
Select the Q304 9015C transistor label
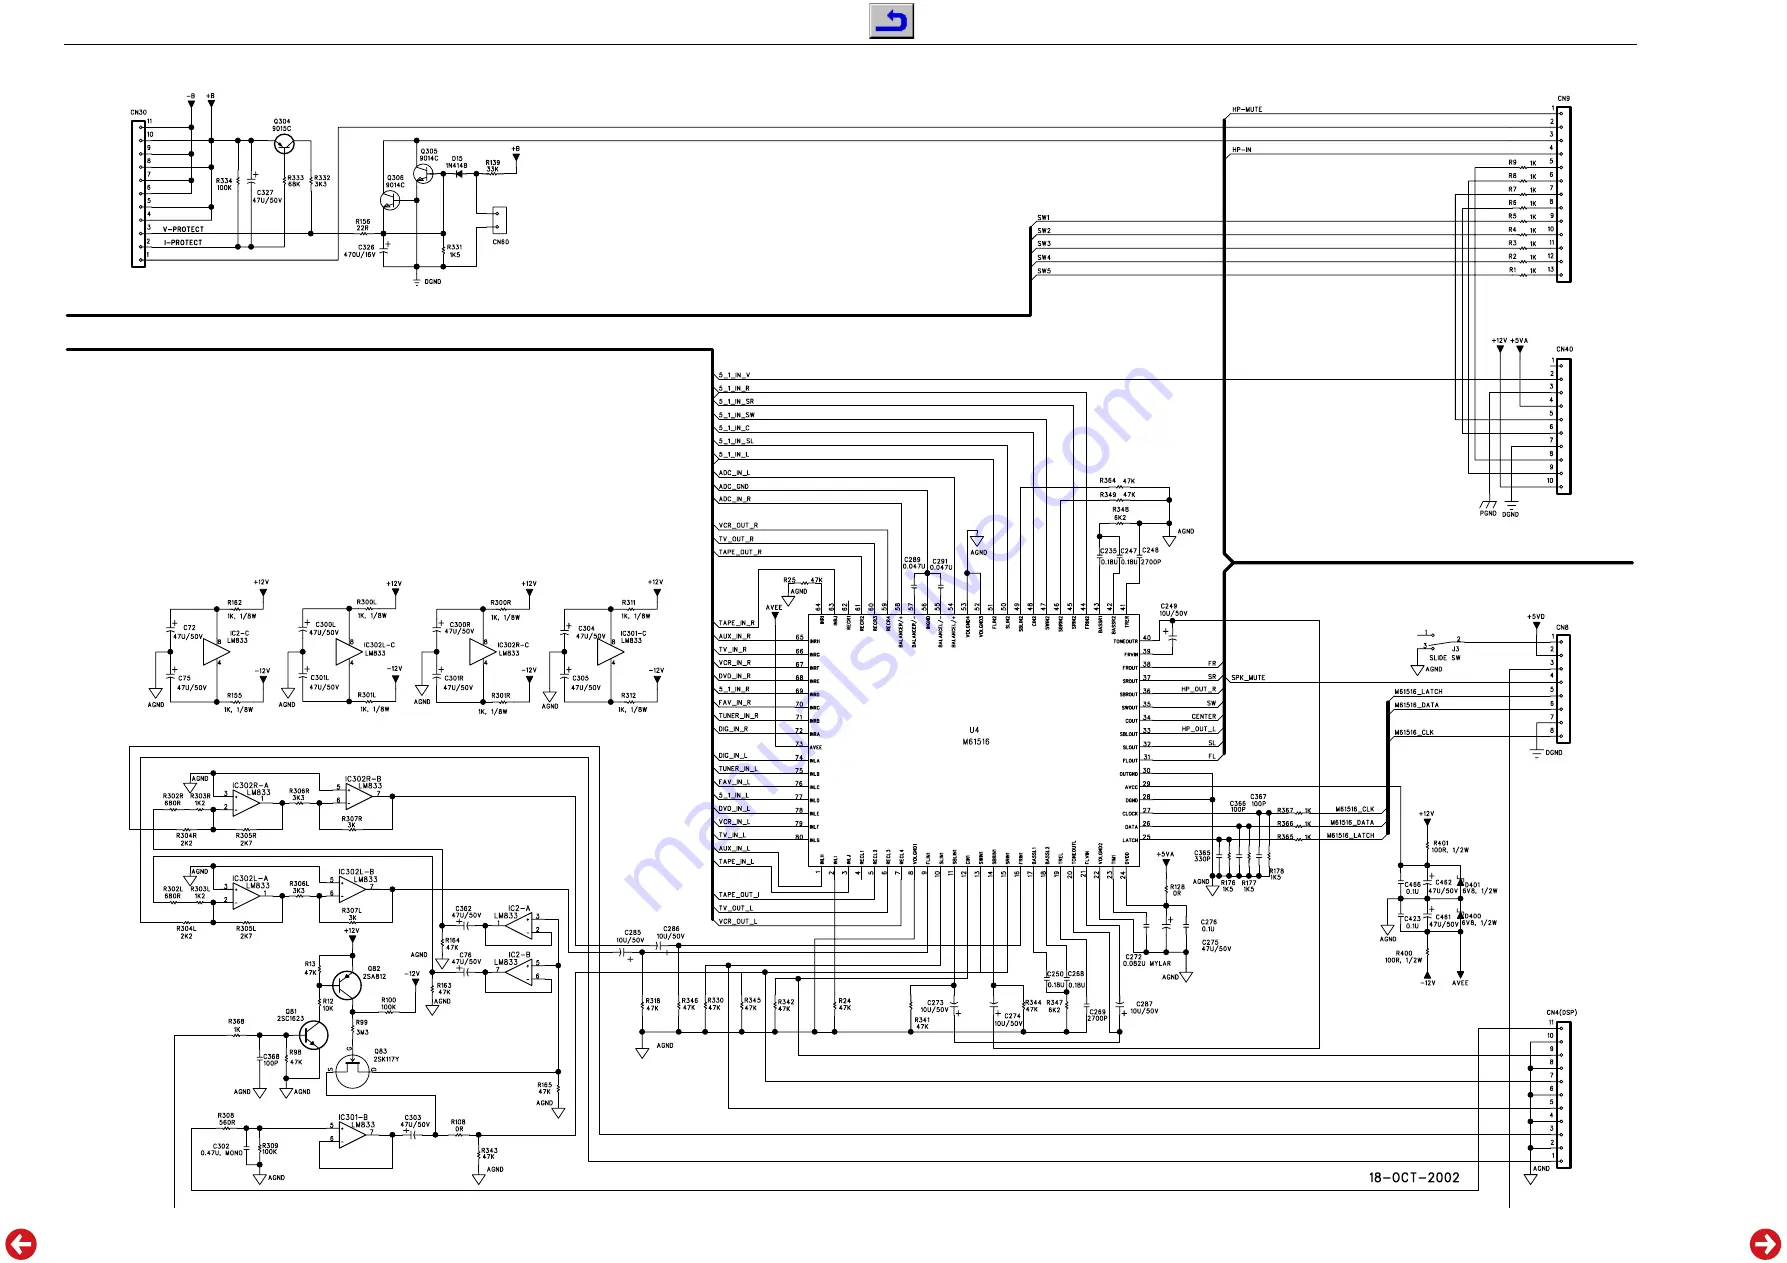coord(282,125)
